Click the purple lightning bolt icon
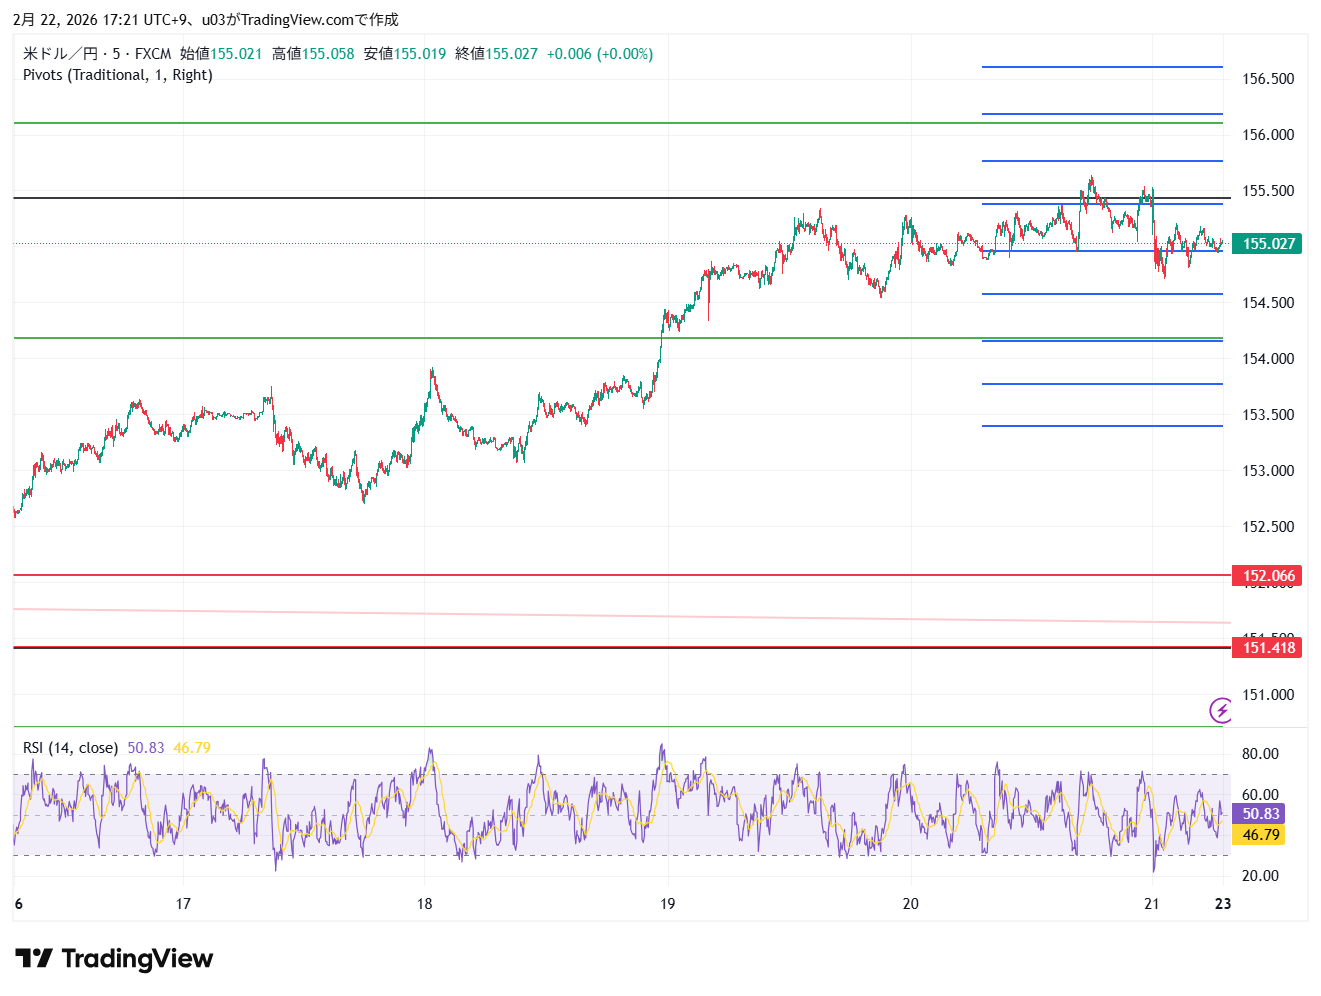 pos(1220,711)
